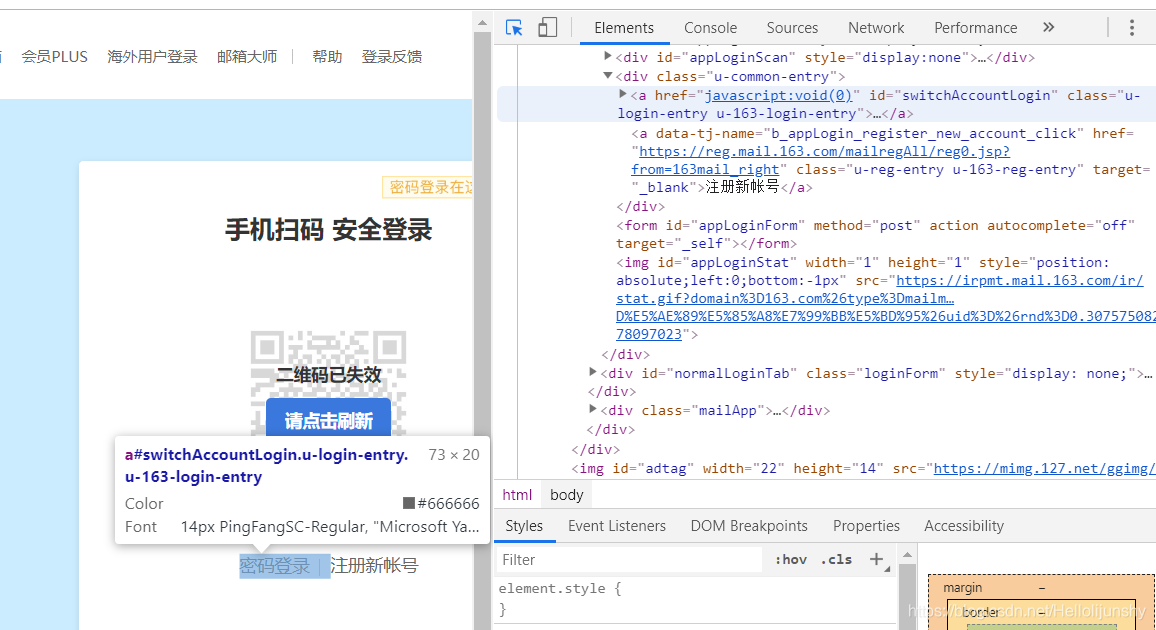Open the Properties pane tab
1156x630 pixels.
[x=866, y=526]
